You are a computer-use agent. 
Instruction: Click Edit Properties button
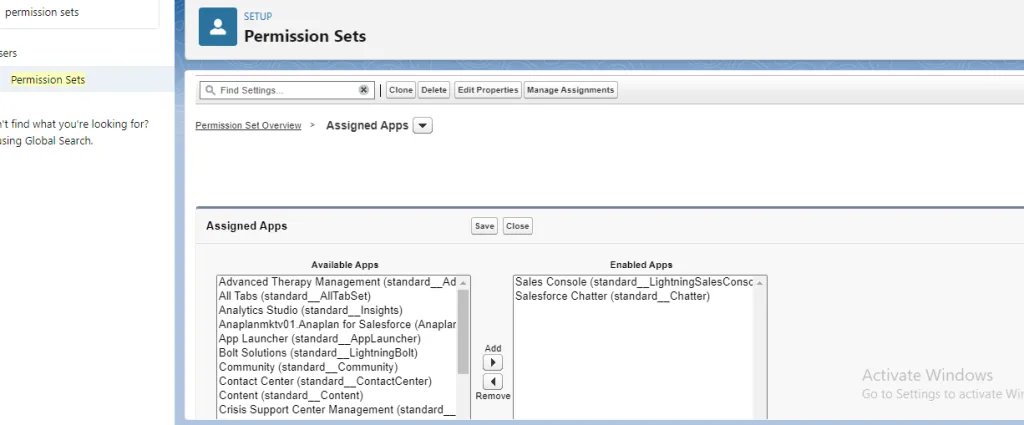click(488, 90)
